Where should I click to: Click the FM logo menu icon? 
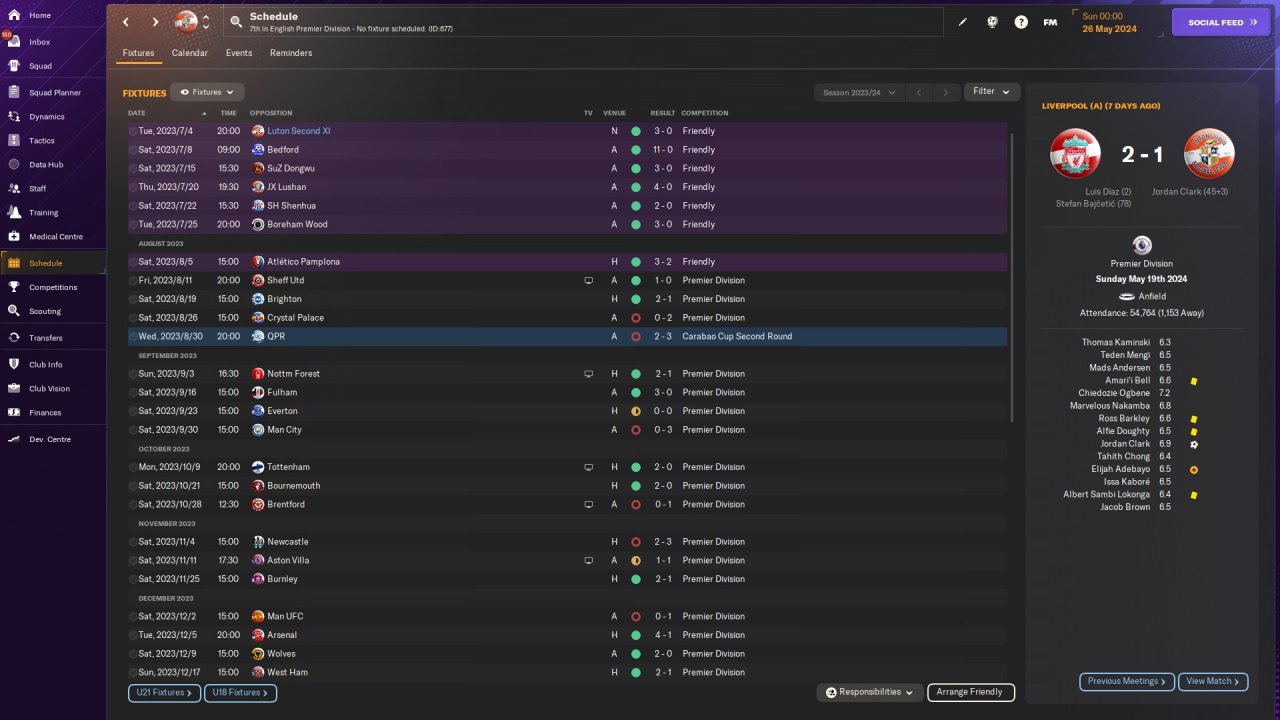pyautogui.click(x=1050, y=22)
